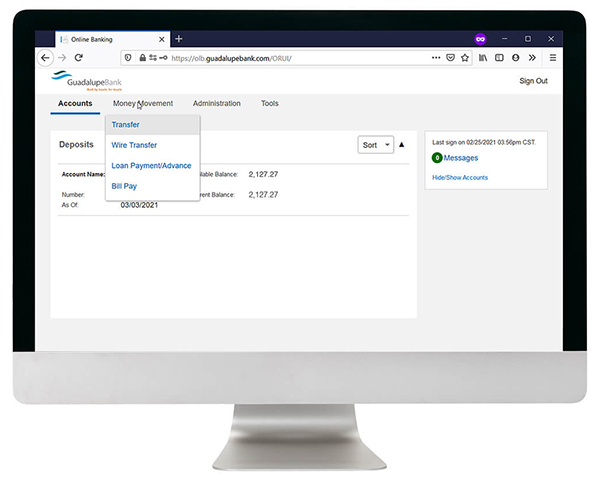Click Hide/Show Accounts link
This screenshot has height=485, width=600.
coord(460,178)
